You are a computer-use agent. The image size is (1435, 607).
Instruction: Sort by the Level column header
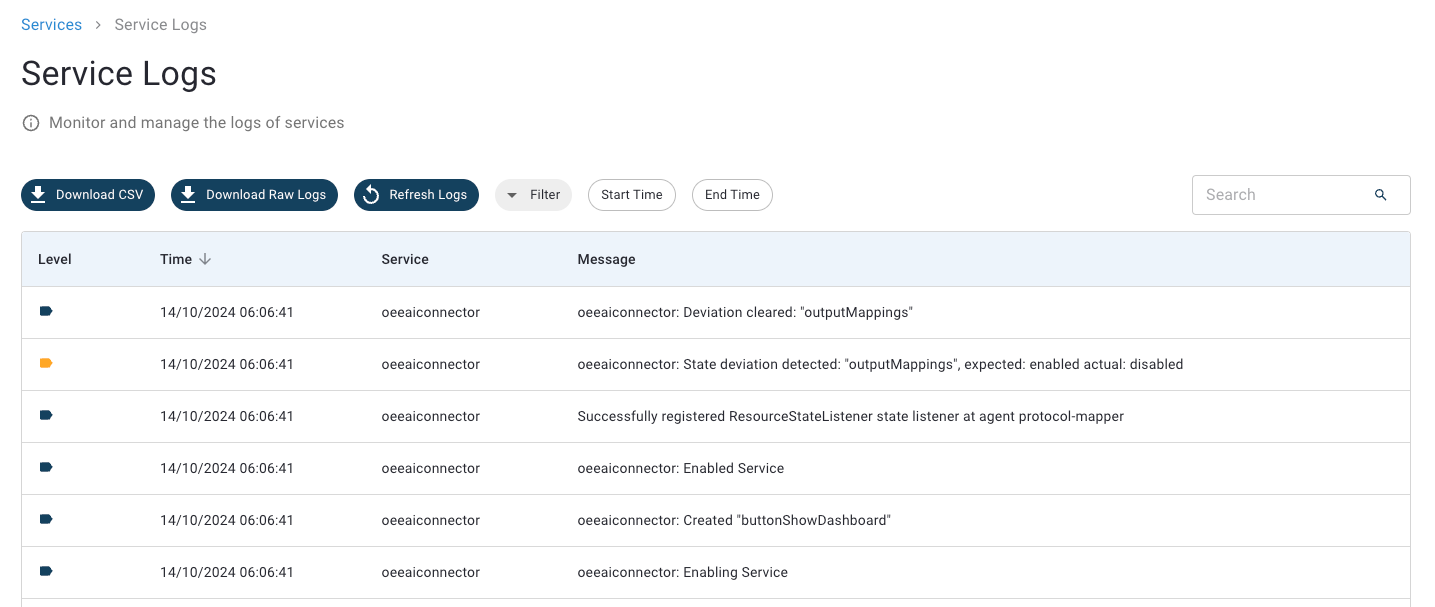coord(55,259)
